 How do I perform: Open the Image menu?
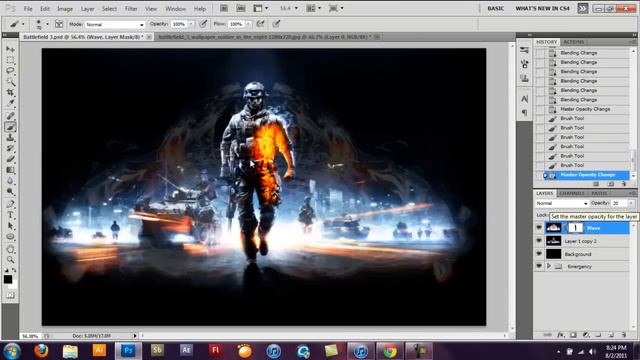(64, 9)
